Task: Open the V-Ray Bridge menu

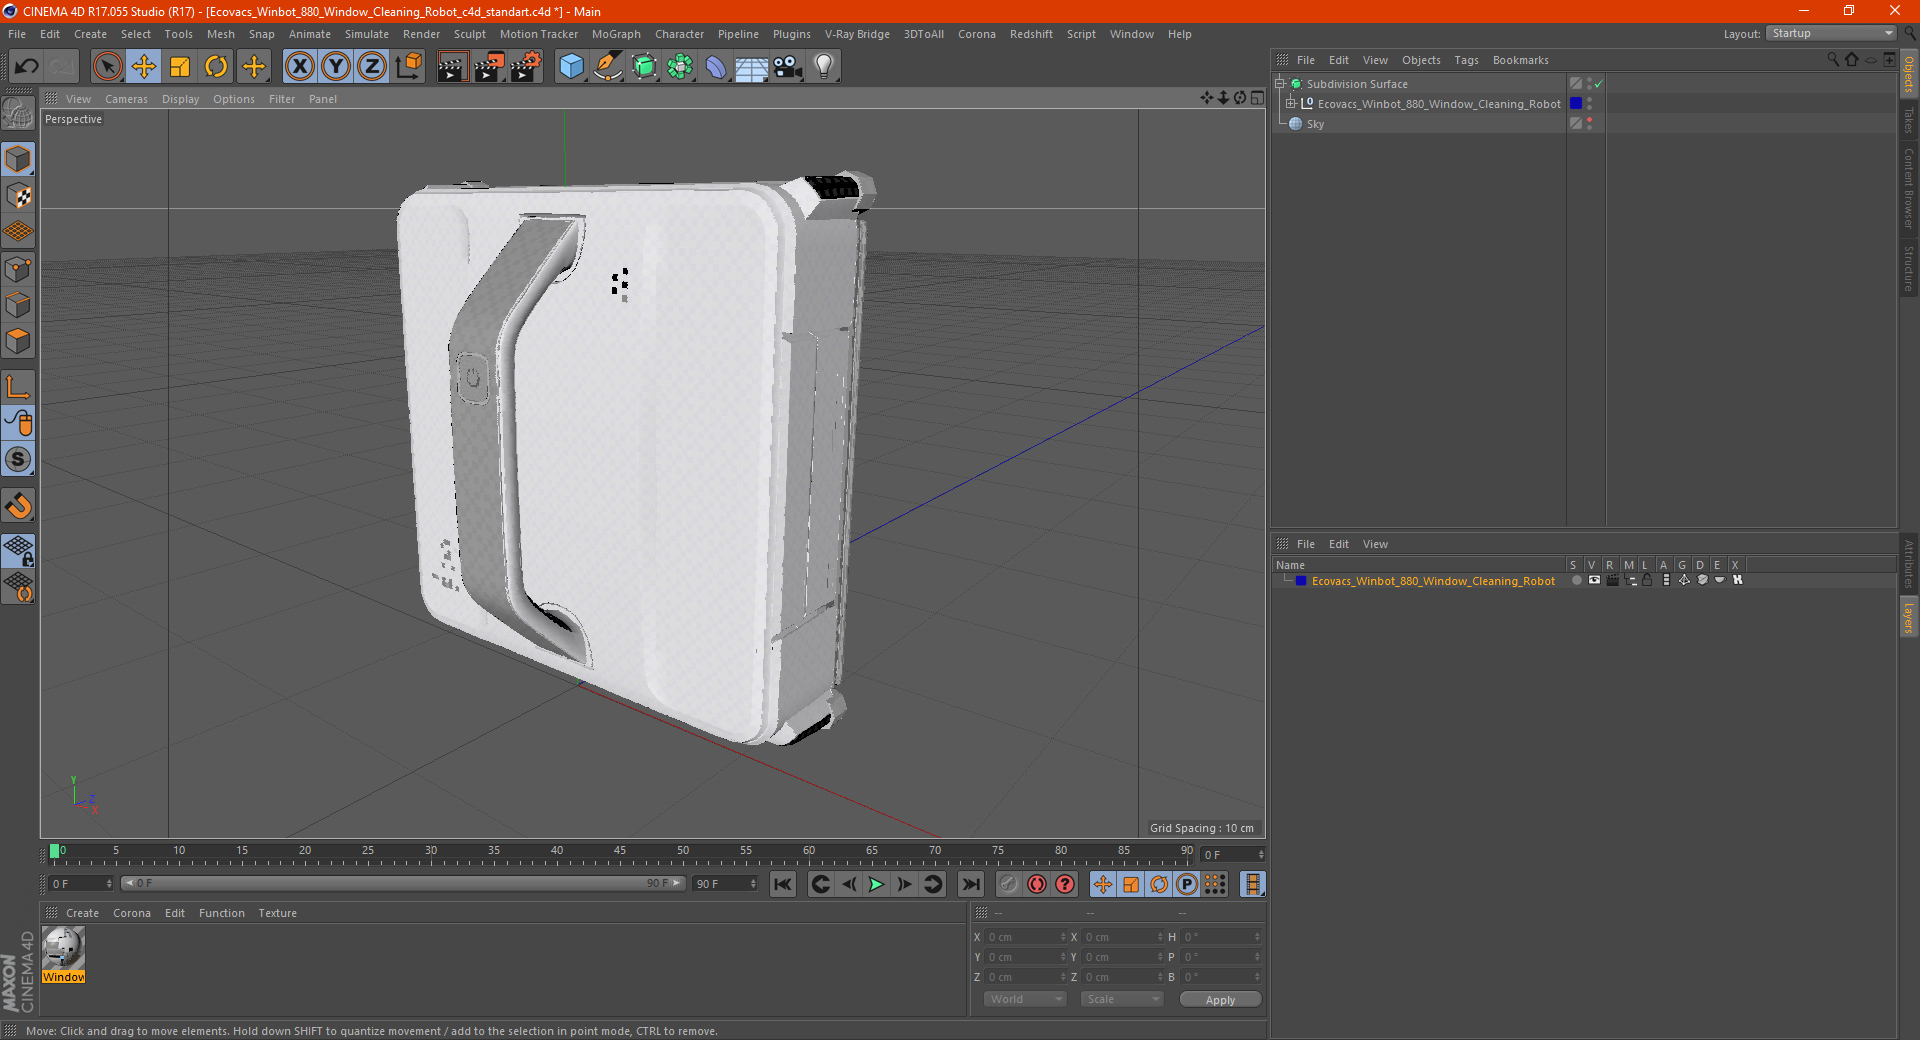Action: click(857, 34)
